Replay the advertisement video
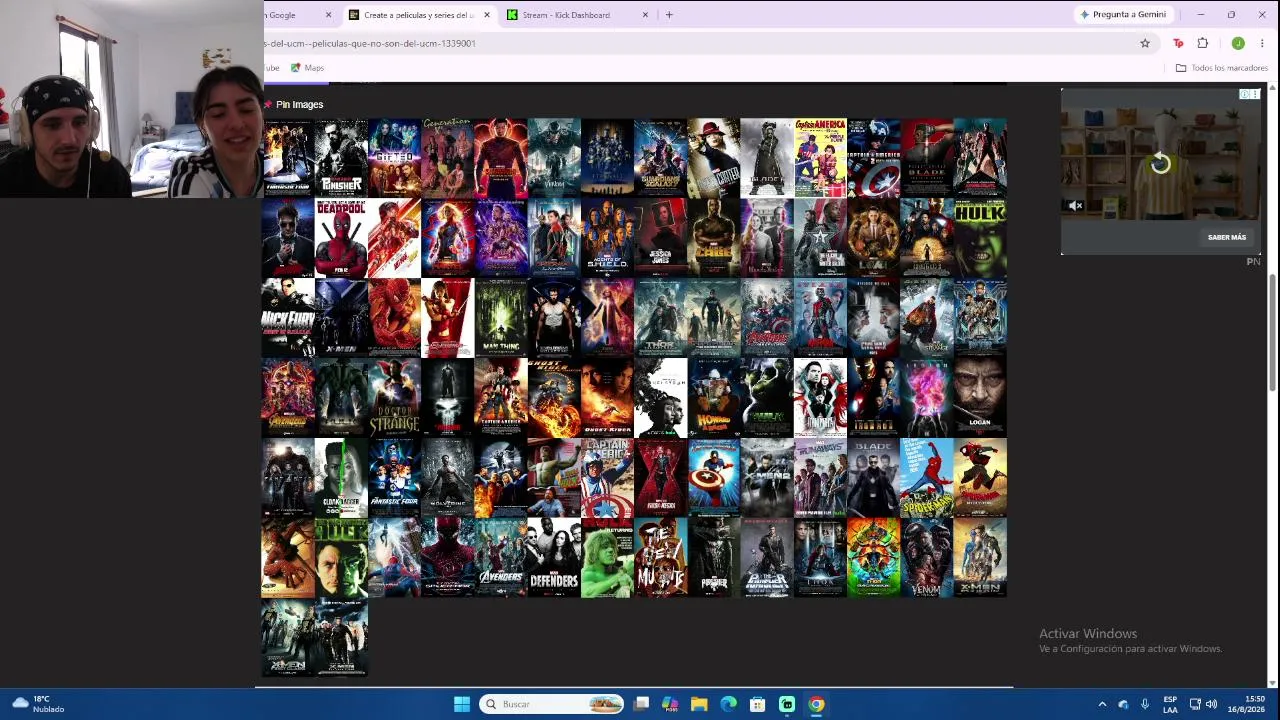The height and width of the screenshot is (720, 1280). pos(1160,164)
